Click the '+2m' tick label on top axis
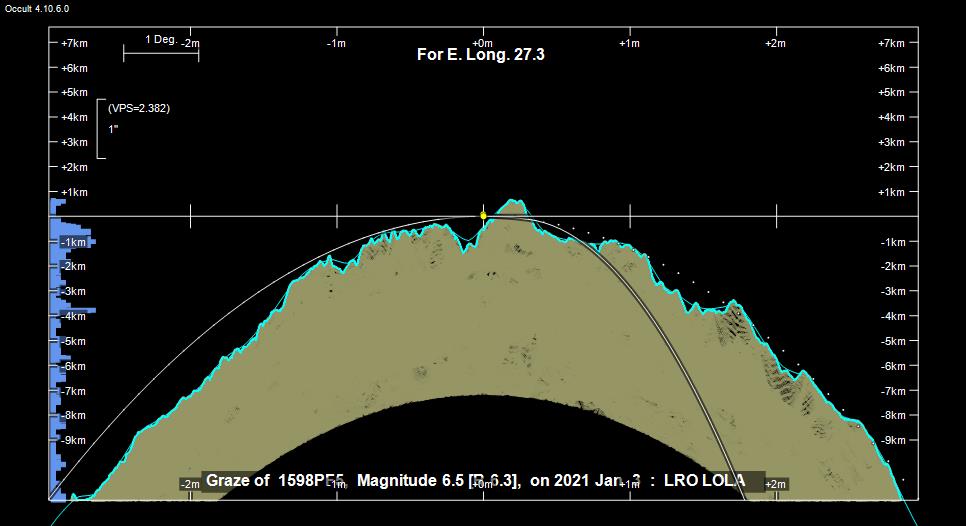This screenshot has height=526, width=966. click(775, 43)
